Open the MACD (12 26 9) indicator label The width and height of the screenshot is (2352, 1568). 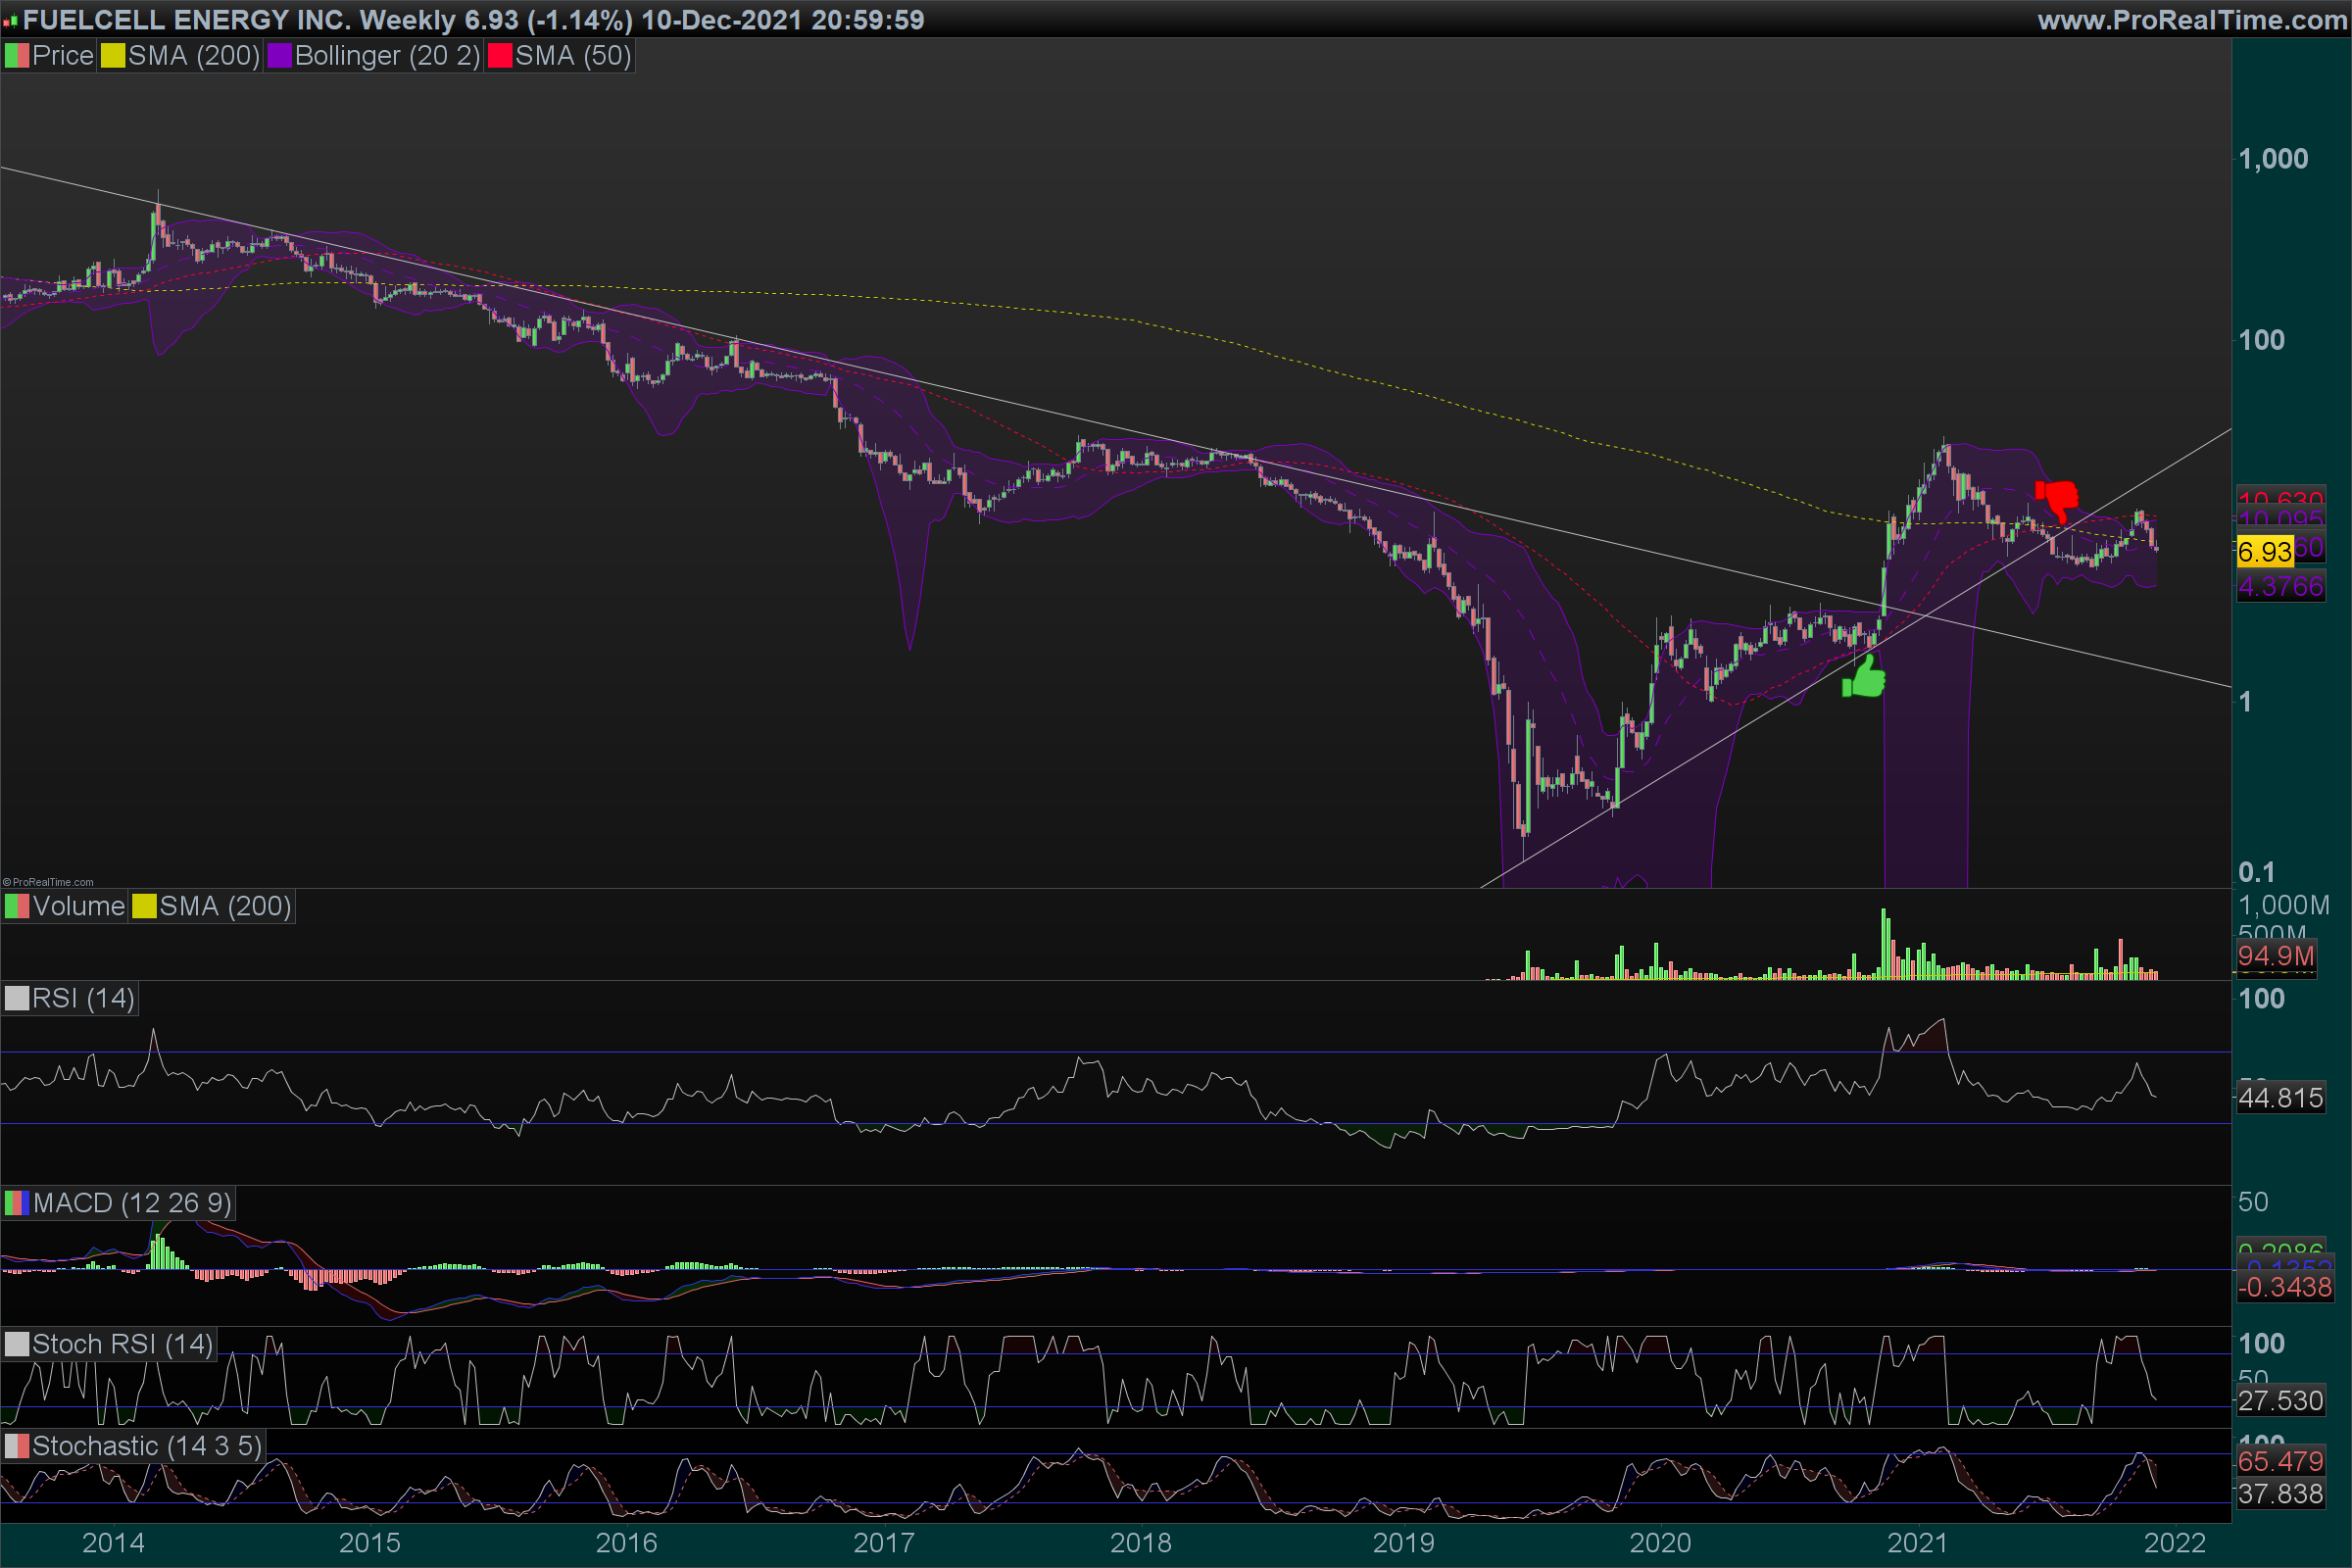(132, 1202)
